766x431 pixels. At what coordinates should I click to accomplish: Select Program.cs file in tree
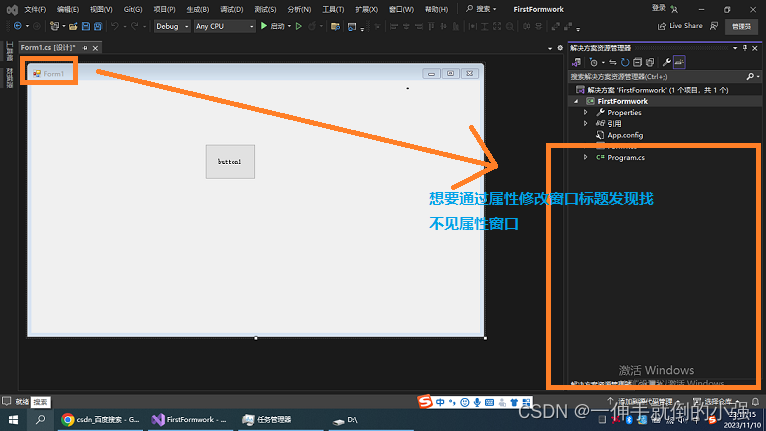pyautogui.click(x=626, y=157)
